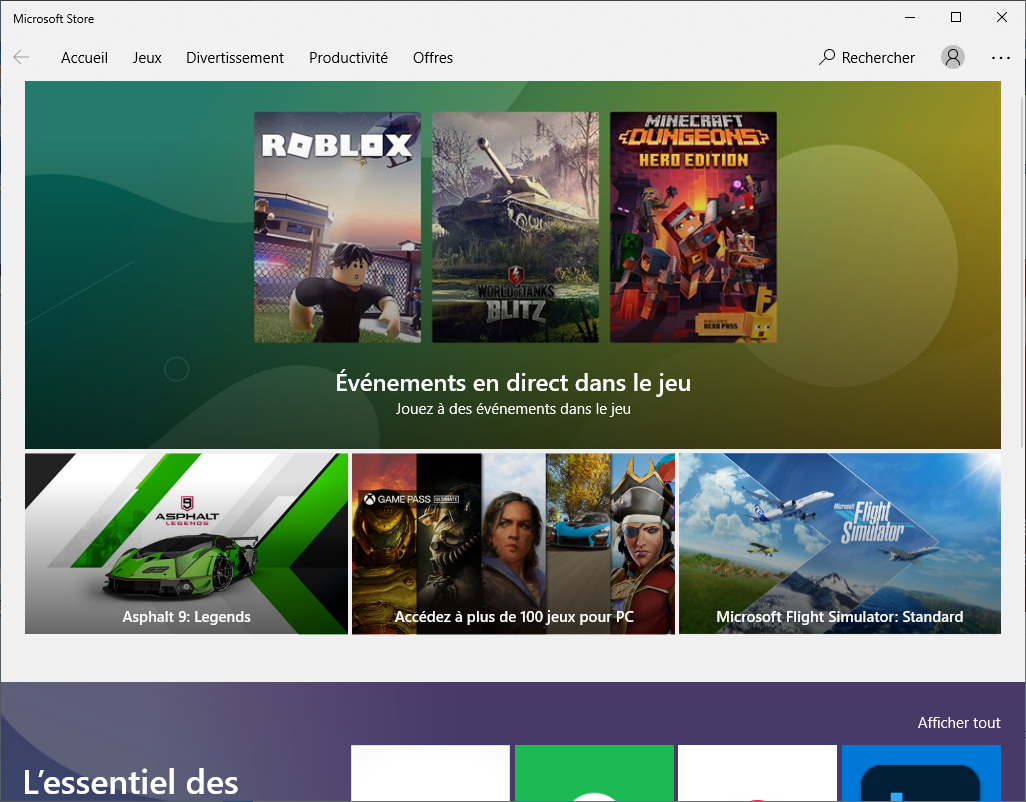
Task: Minimize the Microsoft Store window
Action: [x=910, y=18]
